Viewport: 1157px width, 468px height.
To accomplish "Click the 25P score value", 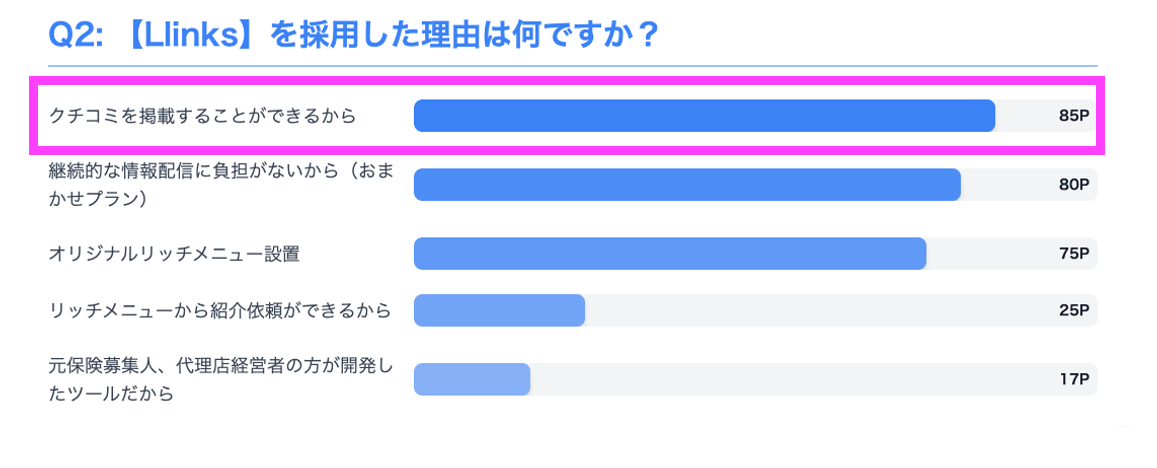I will 1073,311.
